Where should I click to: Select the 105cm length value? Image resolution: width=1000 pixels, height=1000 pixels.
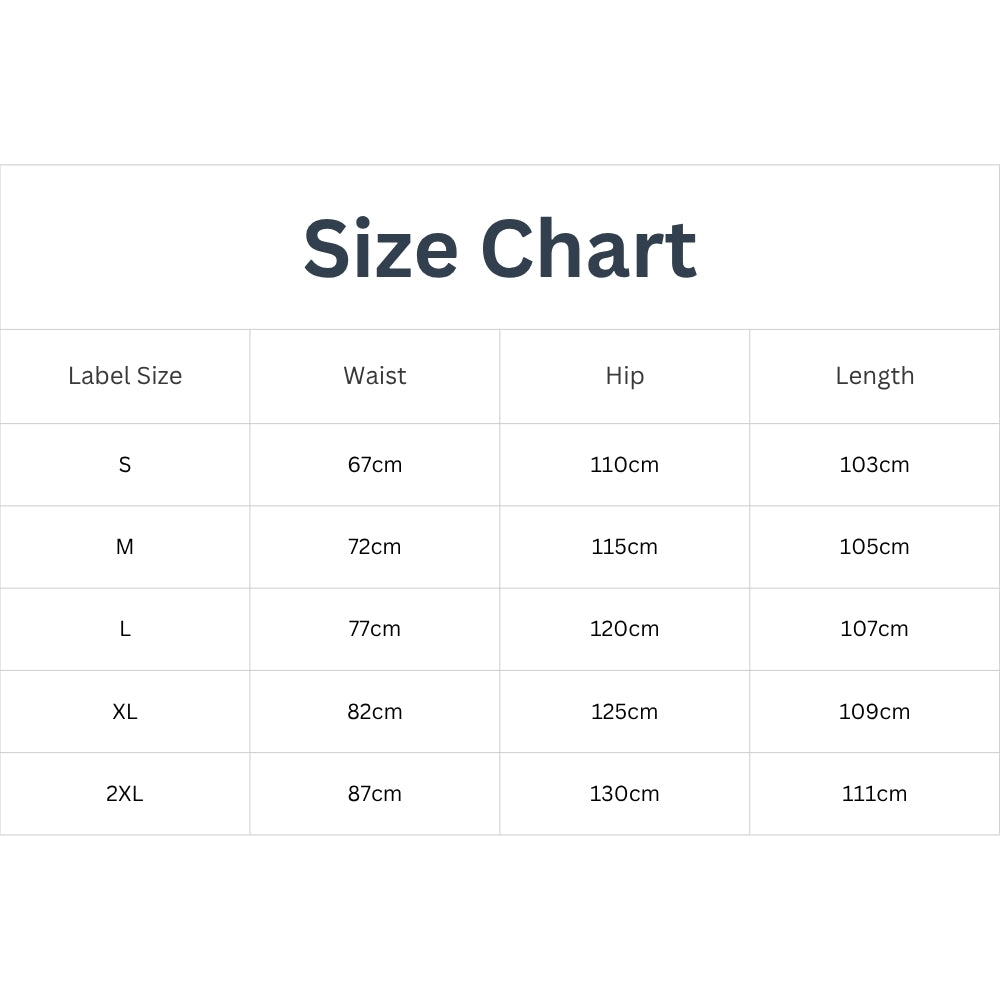pyautogui.click(x=875, y=547)
